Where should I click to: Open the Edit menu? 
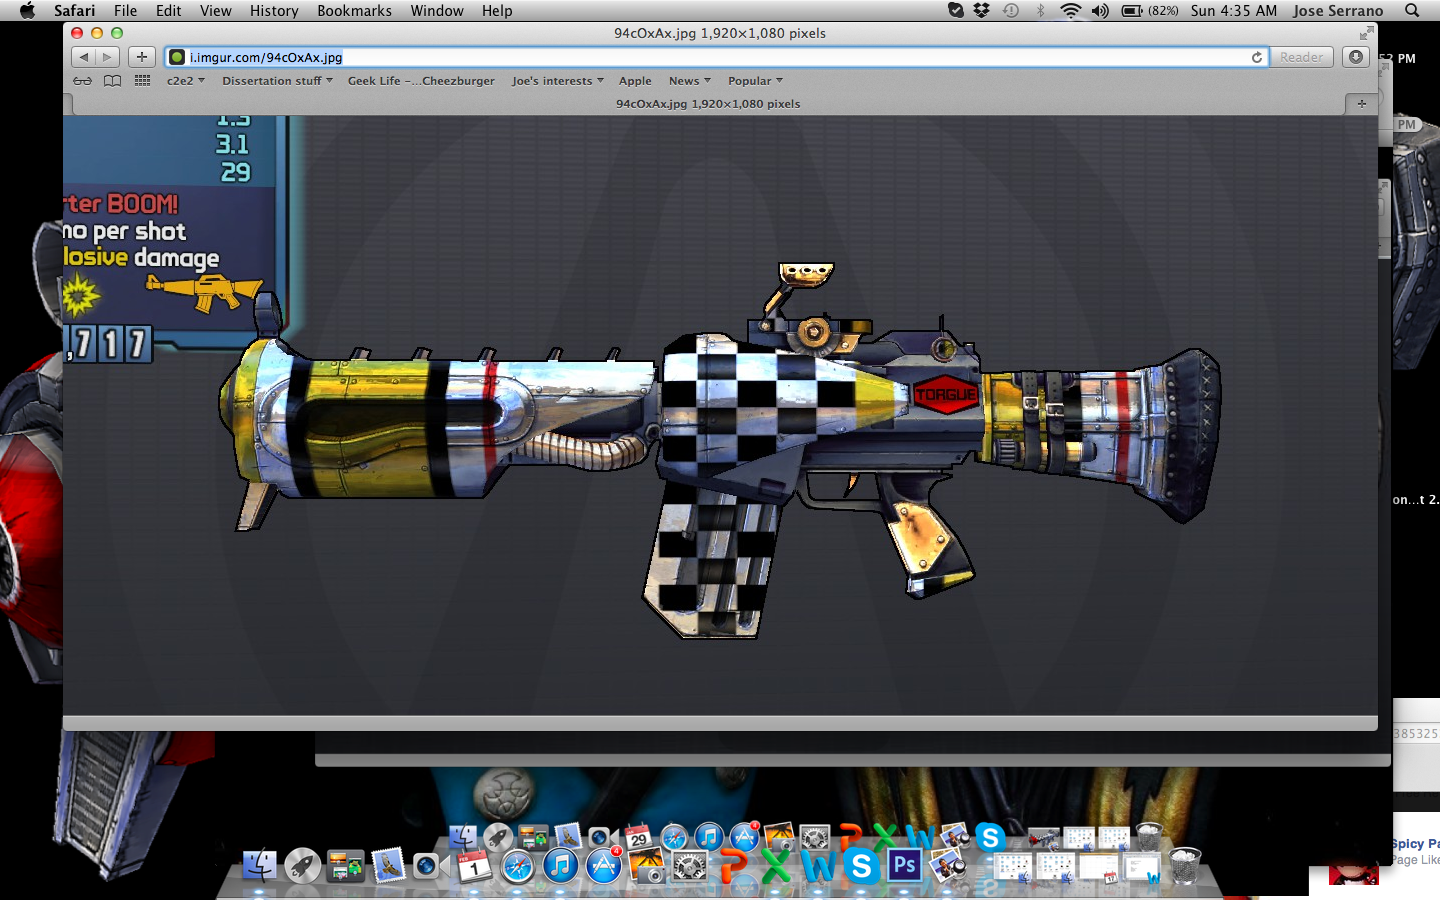pos(168,10)
